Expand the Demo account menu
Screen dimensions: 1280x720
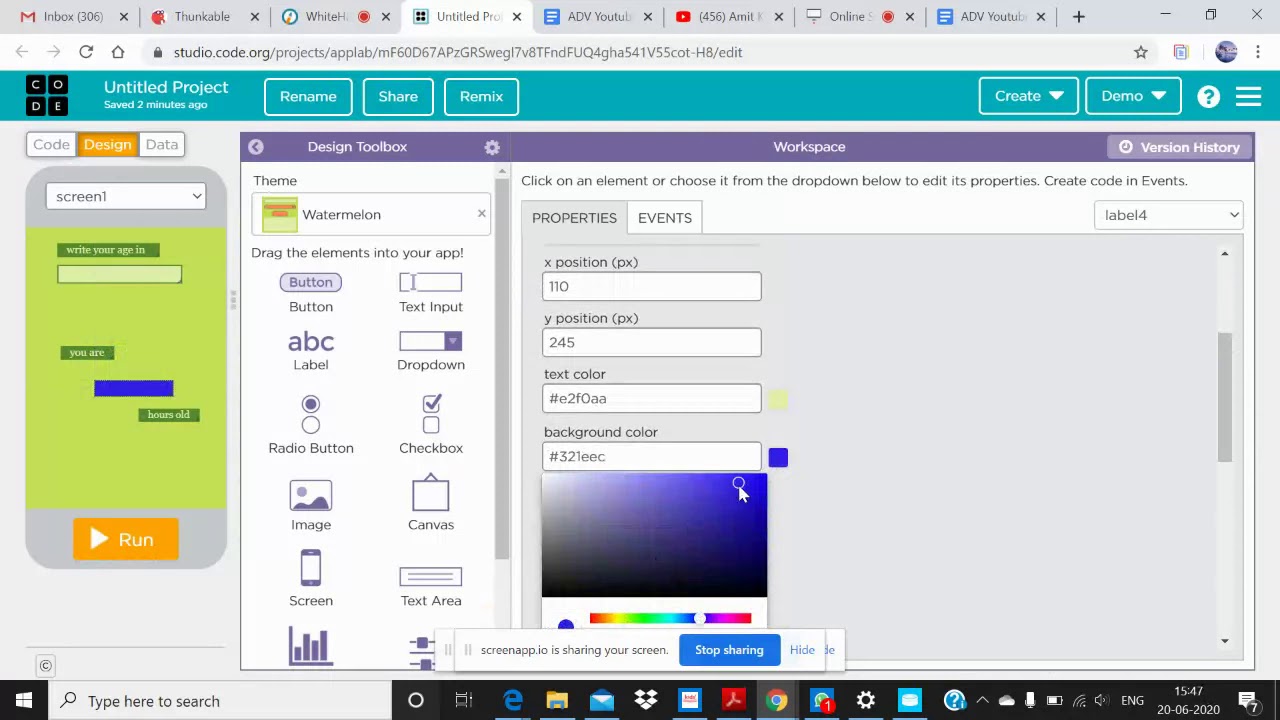[1134, 96]
